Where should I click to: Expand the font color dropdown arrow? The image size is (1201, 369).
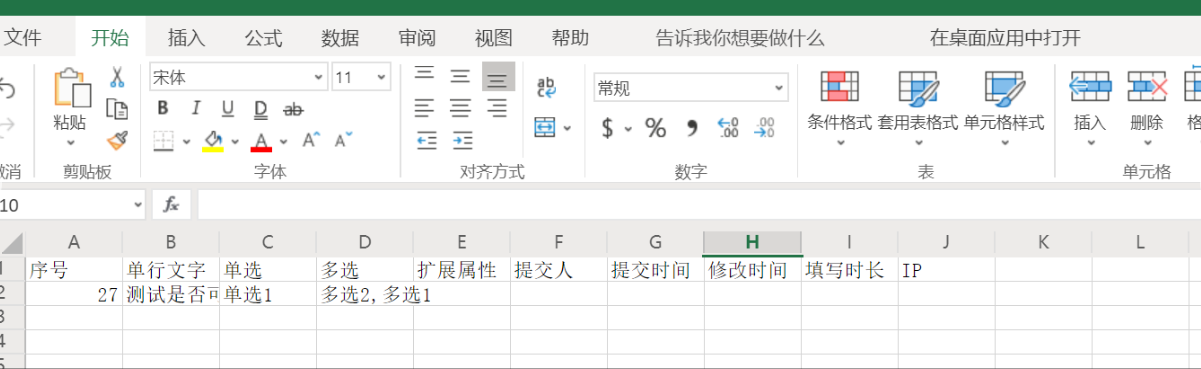(x=283, y=141)
